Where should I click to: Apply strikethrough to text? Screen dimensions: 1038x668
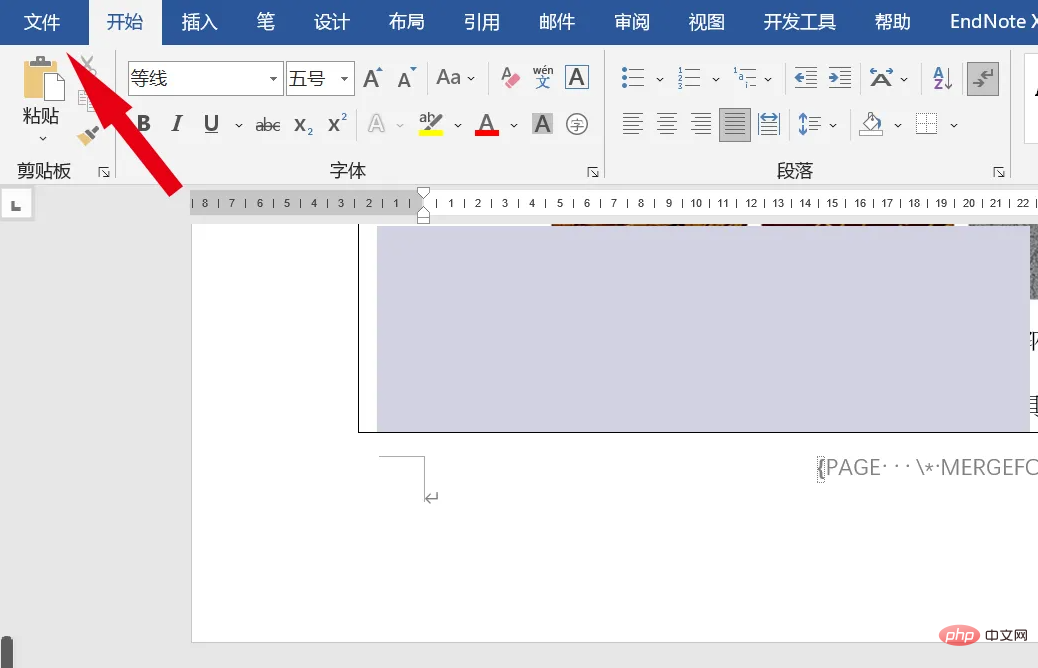pos(268,123)
